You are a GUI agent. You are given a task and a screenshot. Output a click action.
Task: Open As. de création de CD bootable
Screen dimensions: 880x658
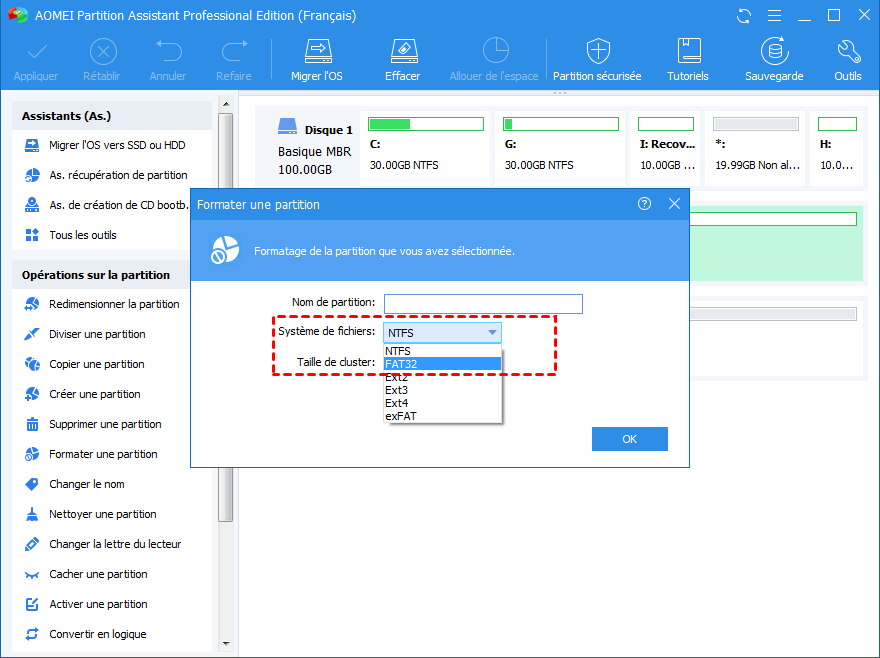107,205
